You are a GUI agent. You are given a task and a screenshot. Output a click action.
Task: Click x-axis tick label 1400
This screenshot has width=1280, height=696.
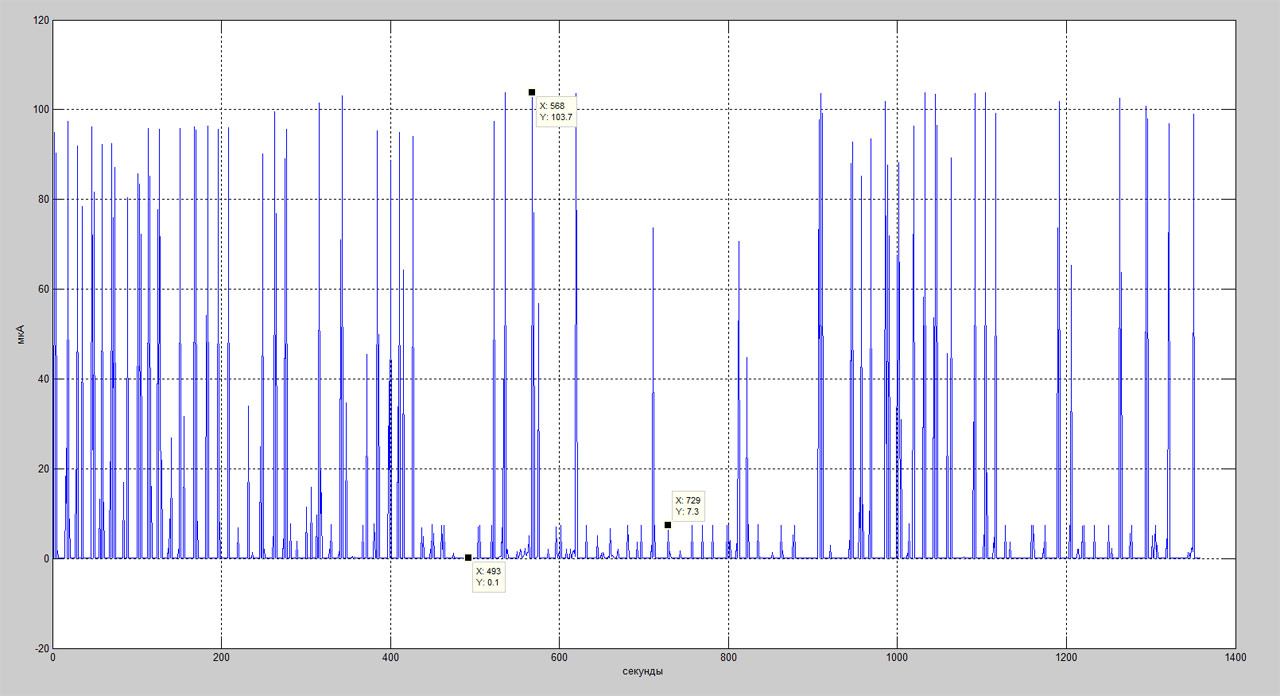click(x=1235, y=658)
